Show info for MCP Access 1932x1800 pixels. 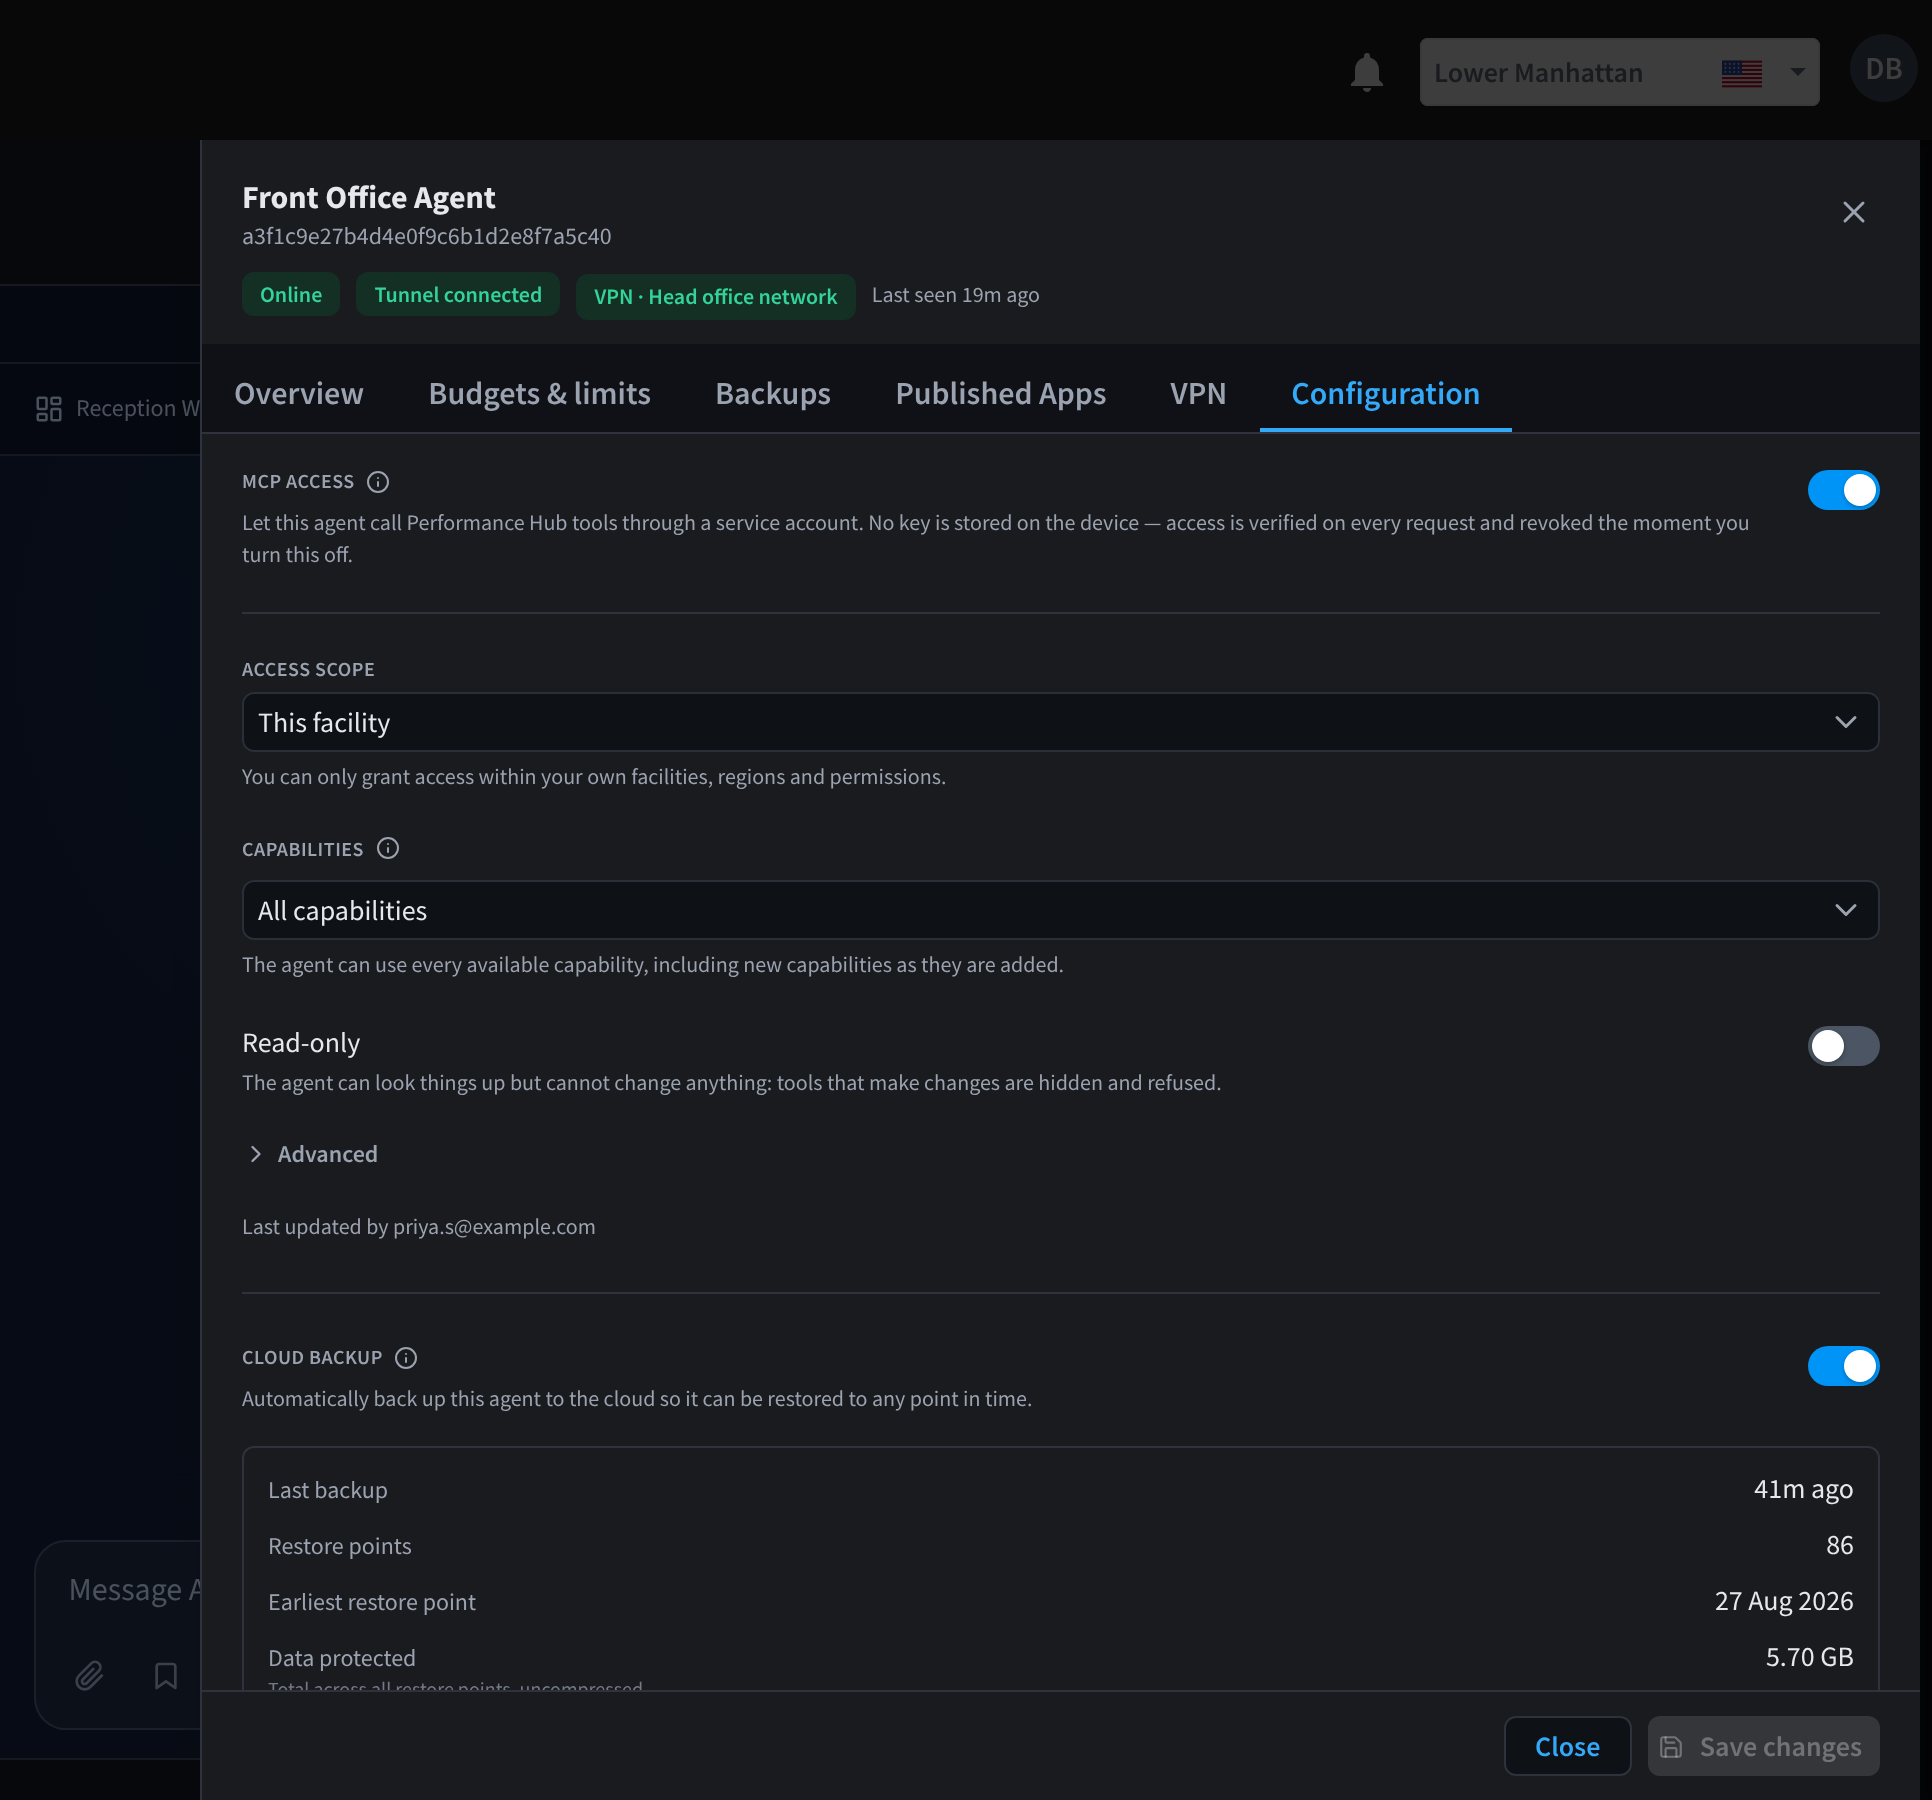click(x=378, y=482)
